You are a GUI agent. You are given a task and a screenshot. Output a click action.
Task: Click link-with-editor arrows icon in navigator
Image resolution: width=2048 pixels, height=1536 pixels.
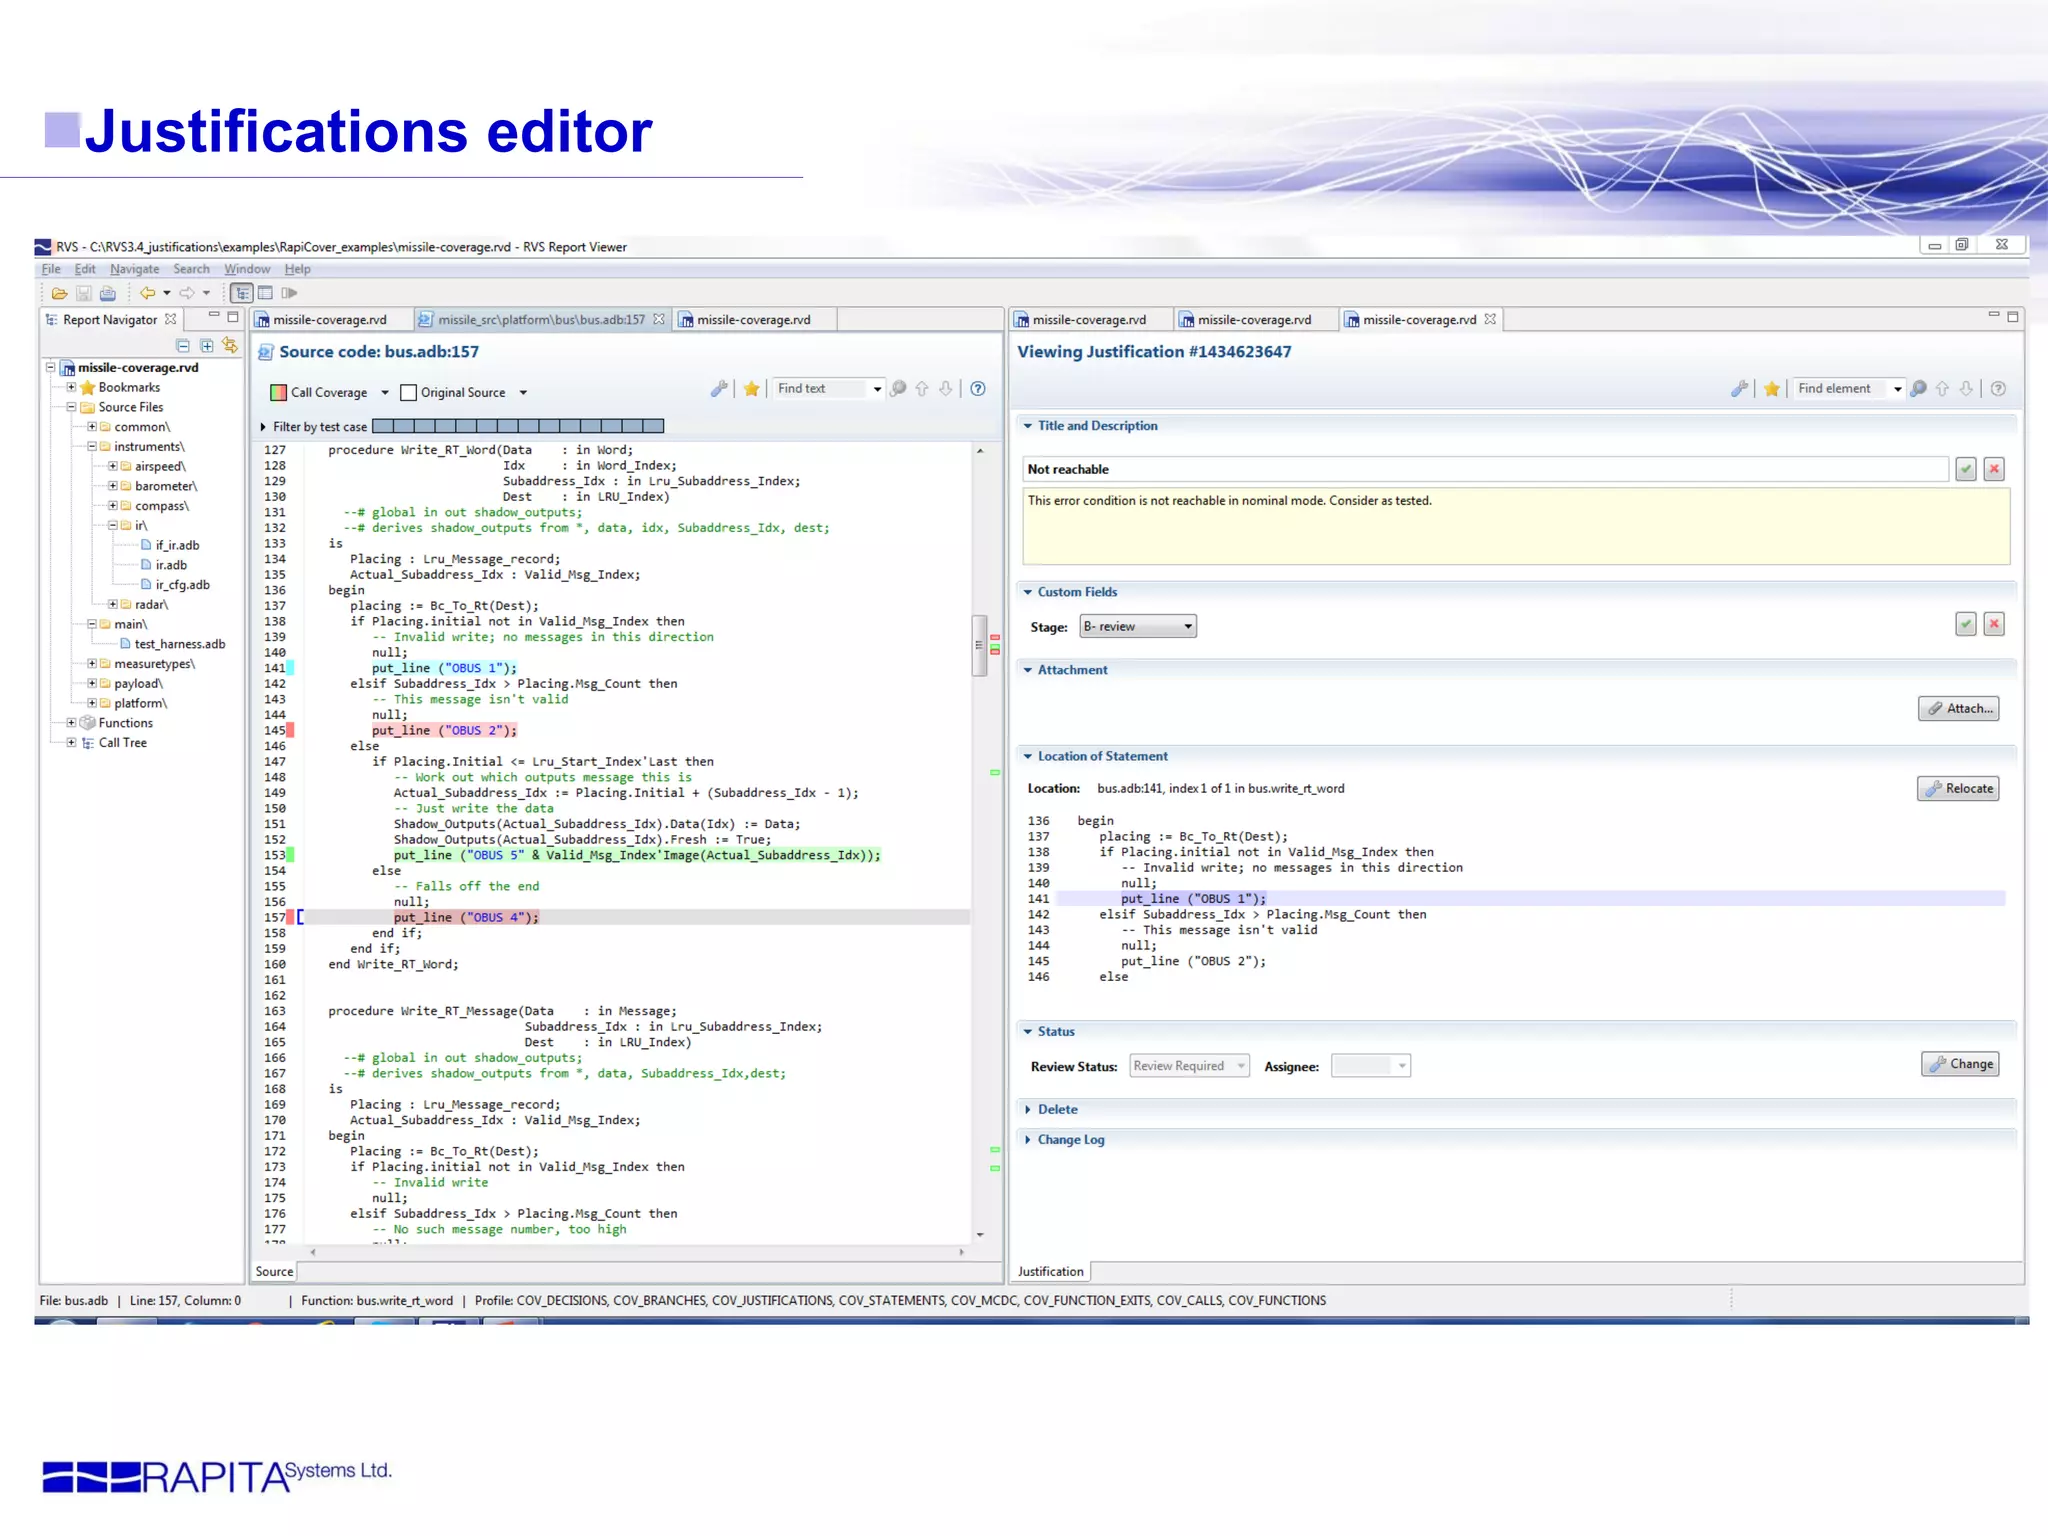pos(230,345)
